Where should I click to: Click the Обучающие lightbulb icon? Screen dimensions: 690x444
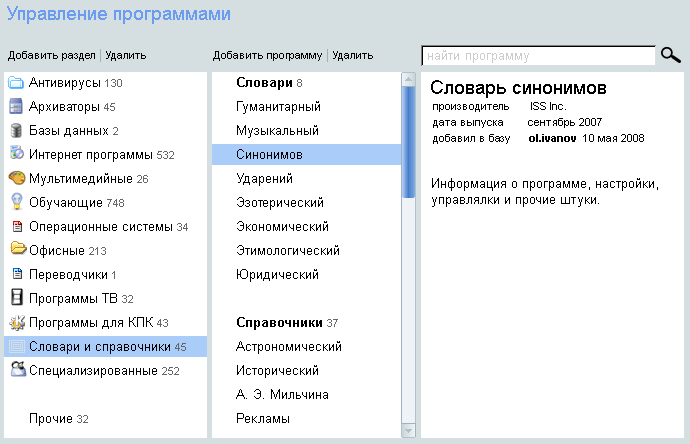point(16,203)
